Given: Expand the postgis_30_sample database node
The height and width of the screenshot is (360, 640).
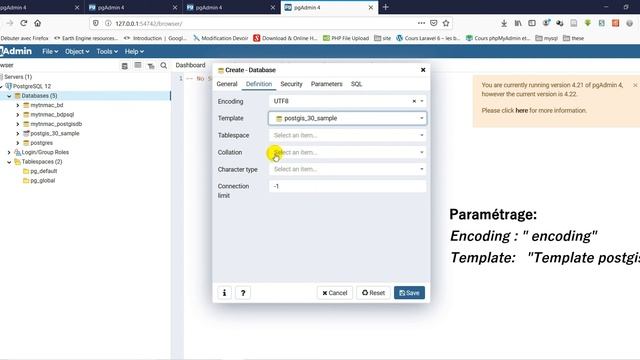Looking at the screenshot, I should point(18,133).
